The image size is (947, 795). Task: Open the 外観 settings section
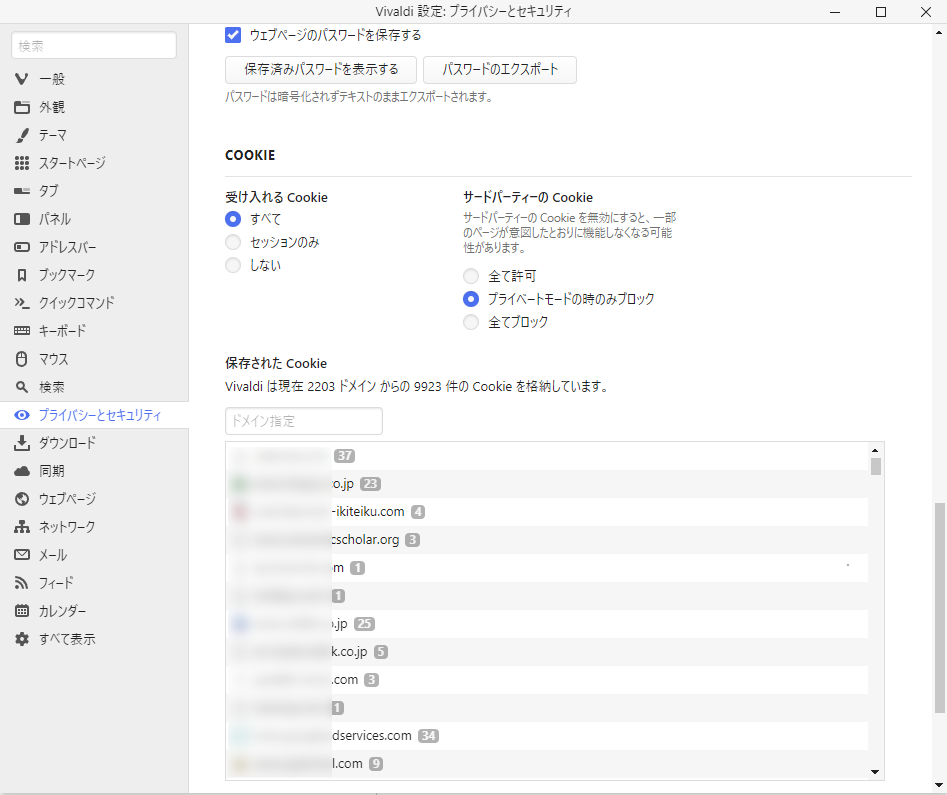coord(94,107)
